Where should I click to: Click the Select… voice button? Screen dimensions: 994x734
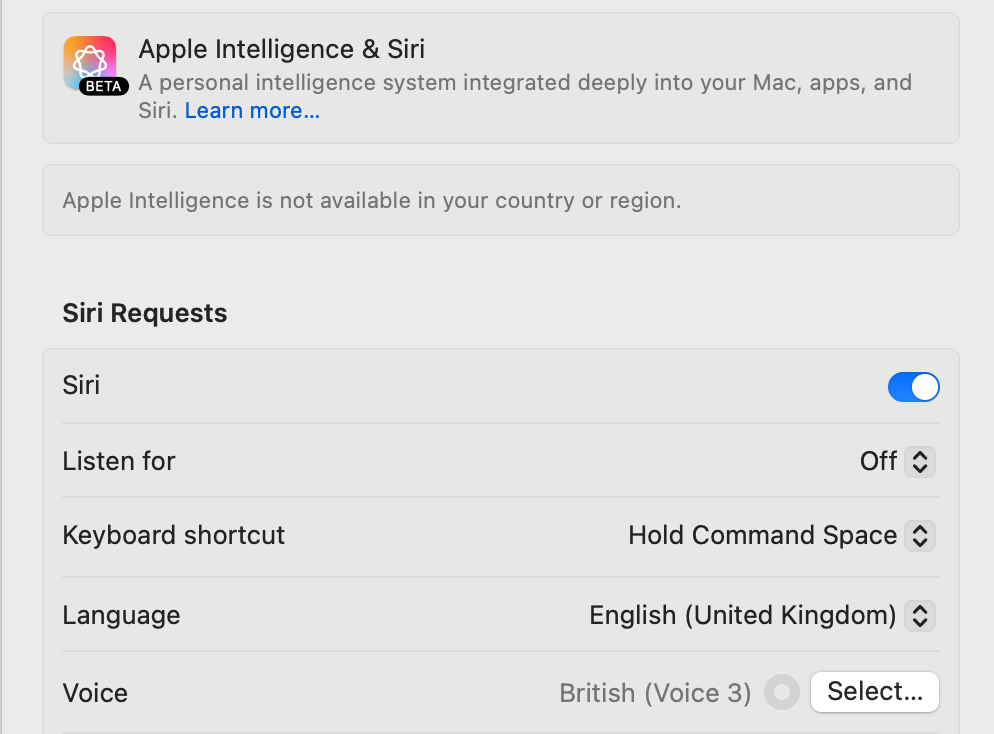875,692
